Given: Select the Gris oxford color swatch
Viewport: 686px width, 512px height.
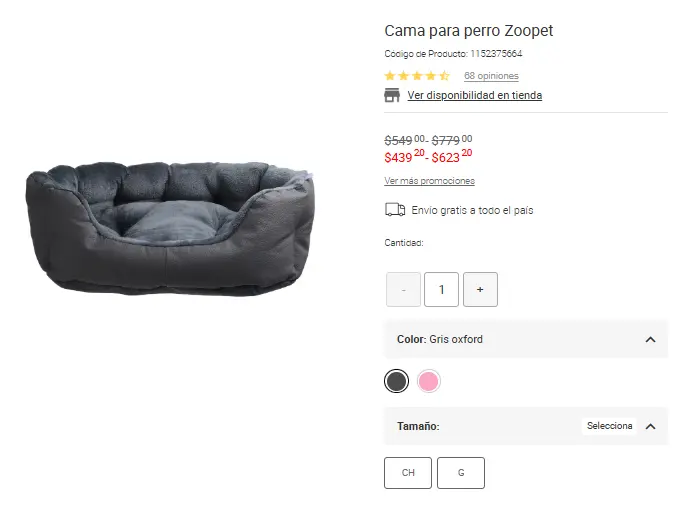Looking at the screenshot, I should [397, 381].
